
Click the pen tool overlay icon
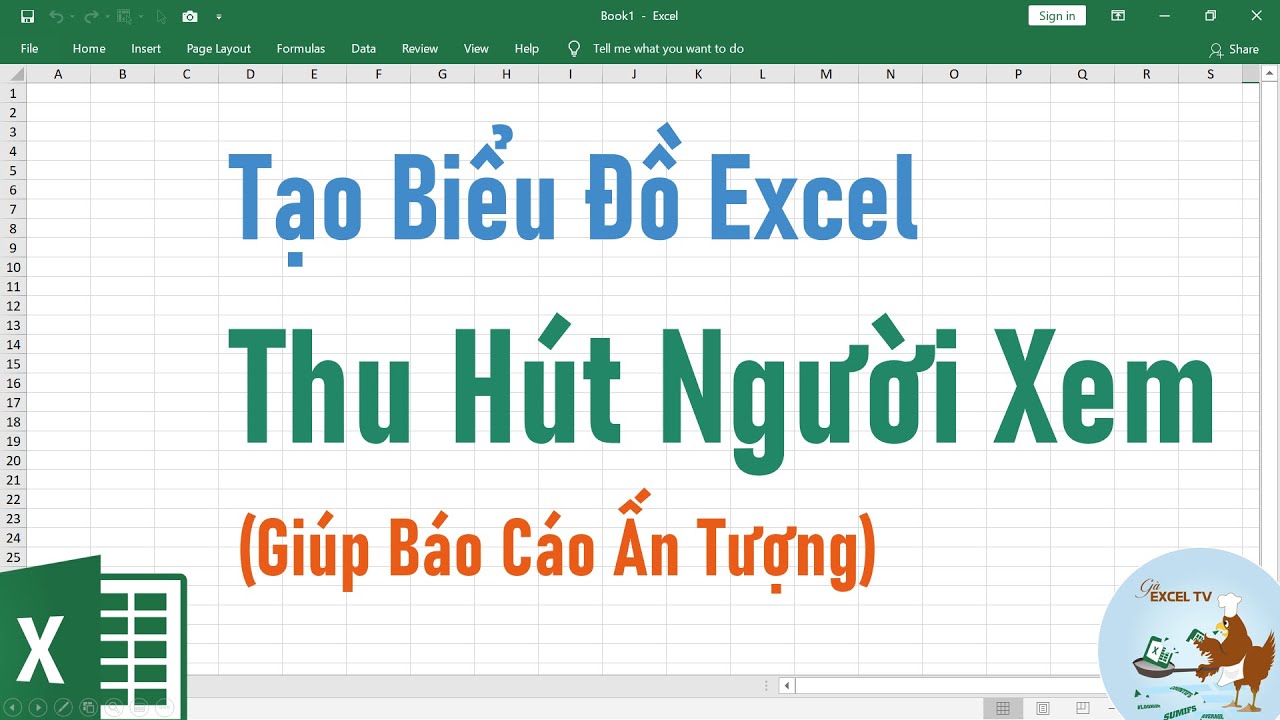pos(63,706)
